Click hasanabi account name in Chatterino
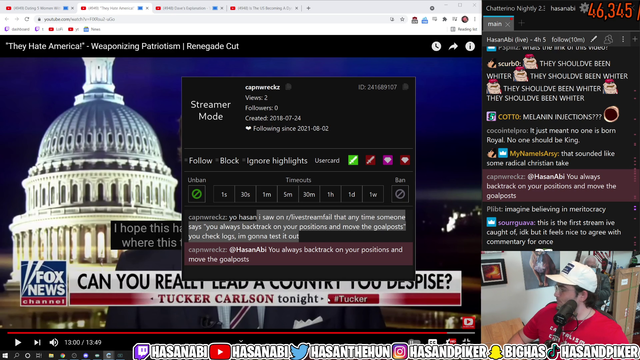Viewport: 640px width, 360px height. click(562, 8)
